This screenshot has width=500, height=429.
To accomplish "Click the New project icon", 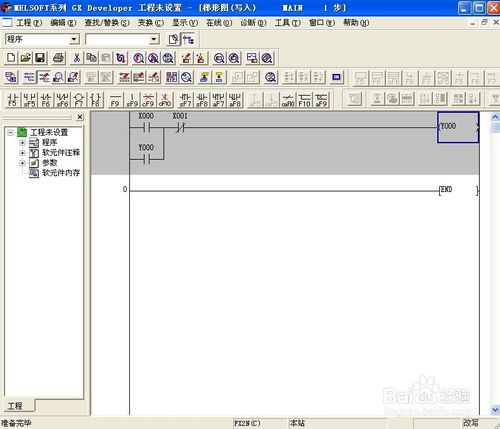I will pos(11,58).
